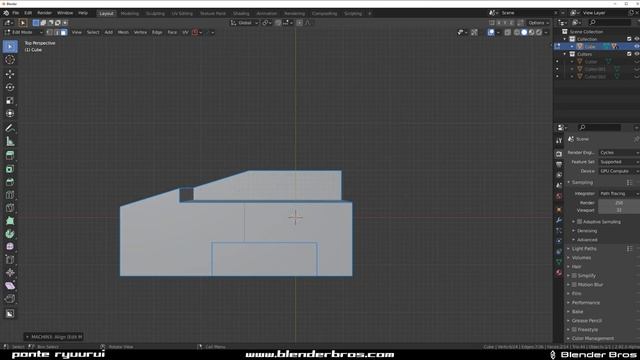Select the Inset Faces tool
Image resolution: width=640 pixels, height=360 pixels.
pos(10,169)
